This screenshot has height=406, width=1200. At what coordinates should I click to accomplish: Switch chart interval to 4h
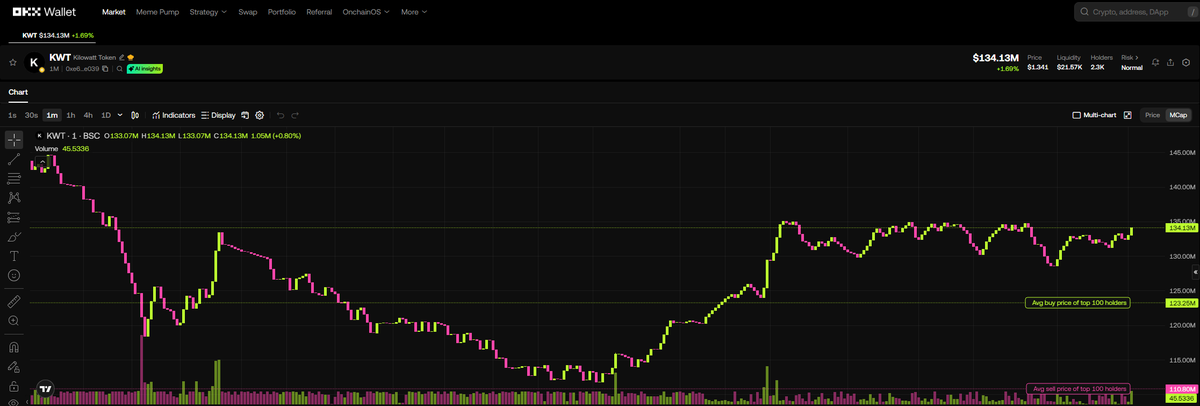coord(88,115)
